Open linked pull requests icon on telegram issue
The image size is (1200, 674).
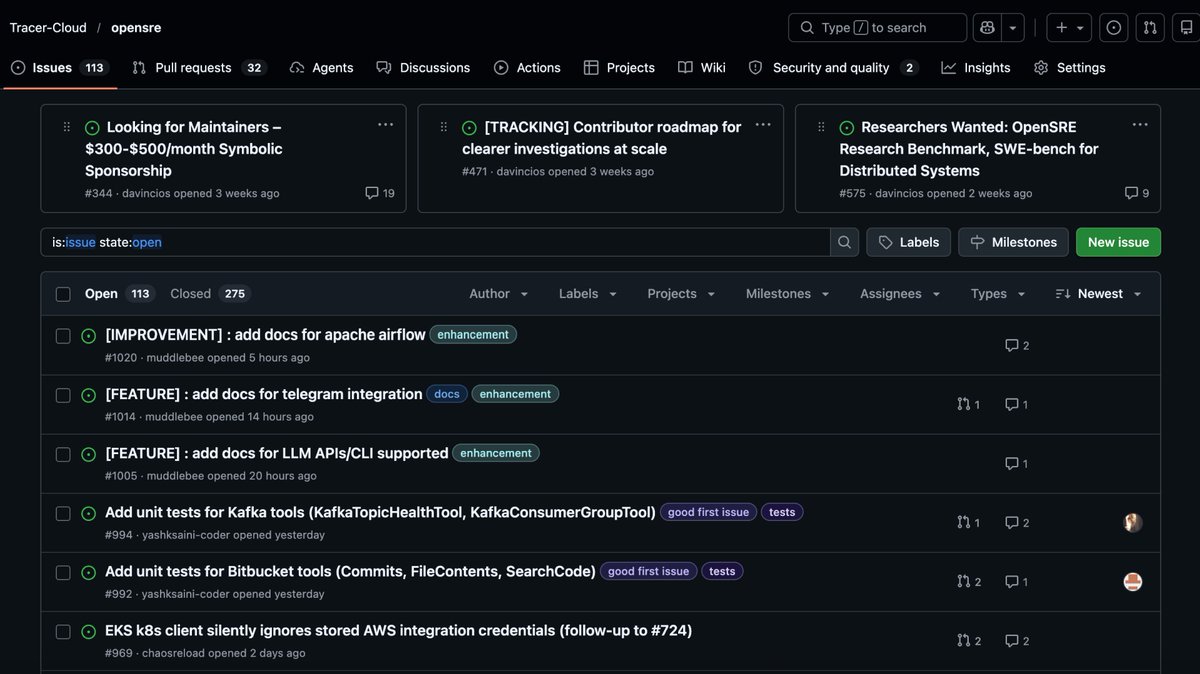pos(968,404)
